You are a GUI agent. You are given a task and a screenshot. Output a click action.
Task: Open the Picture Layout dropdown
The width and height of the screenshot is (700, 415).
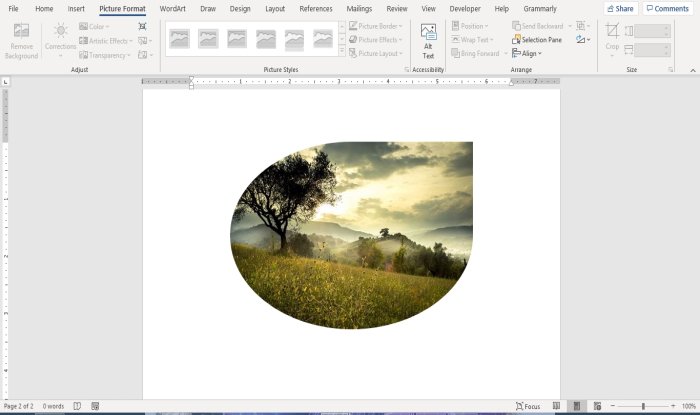point(376,54)
